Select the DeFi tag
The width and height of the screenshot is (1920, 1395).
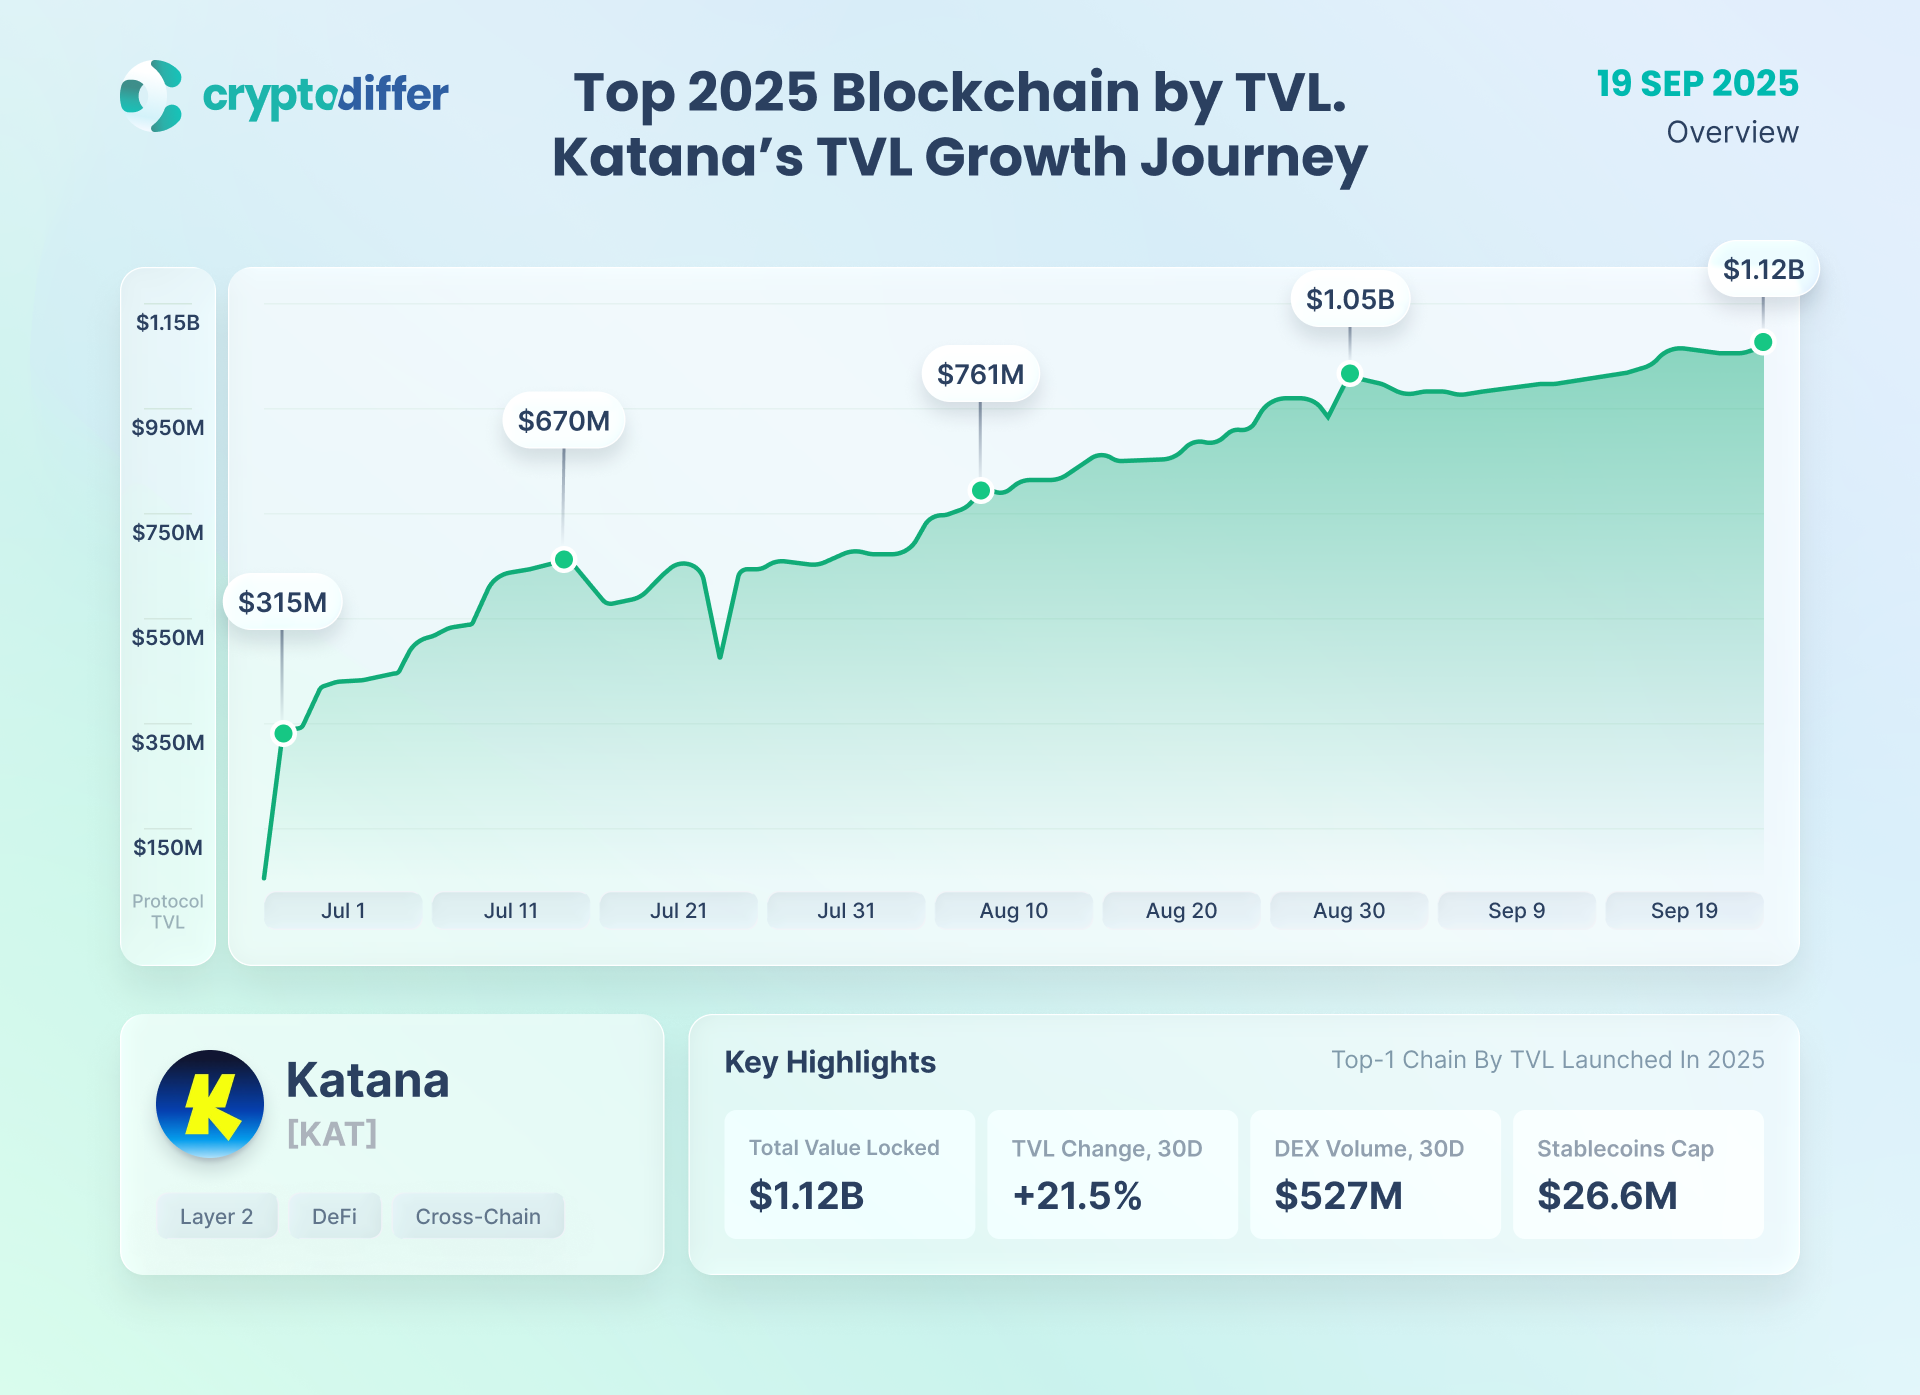pyautogui.click(x=334, y=1216)
